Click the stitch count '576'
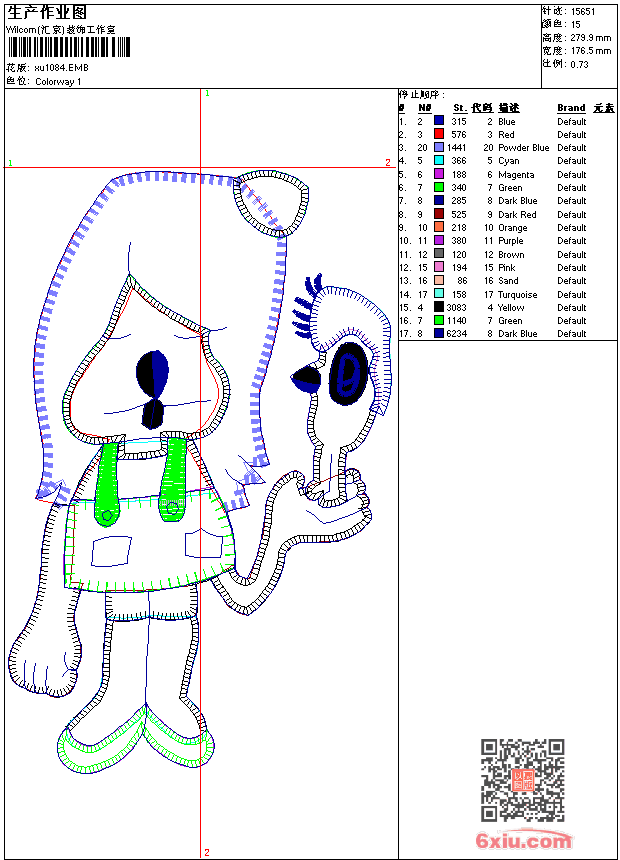The image size is (620, 860). click(459, 134)
